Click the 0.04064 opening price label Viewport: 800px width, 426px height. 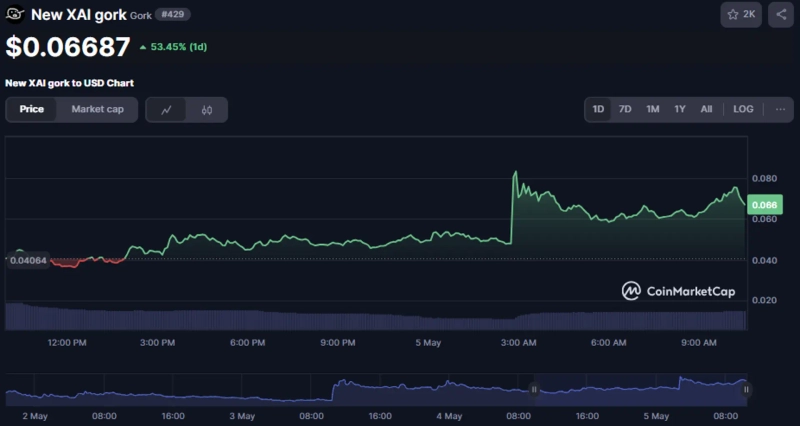coord(27,260)
